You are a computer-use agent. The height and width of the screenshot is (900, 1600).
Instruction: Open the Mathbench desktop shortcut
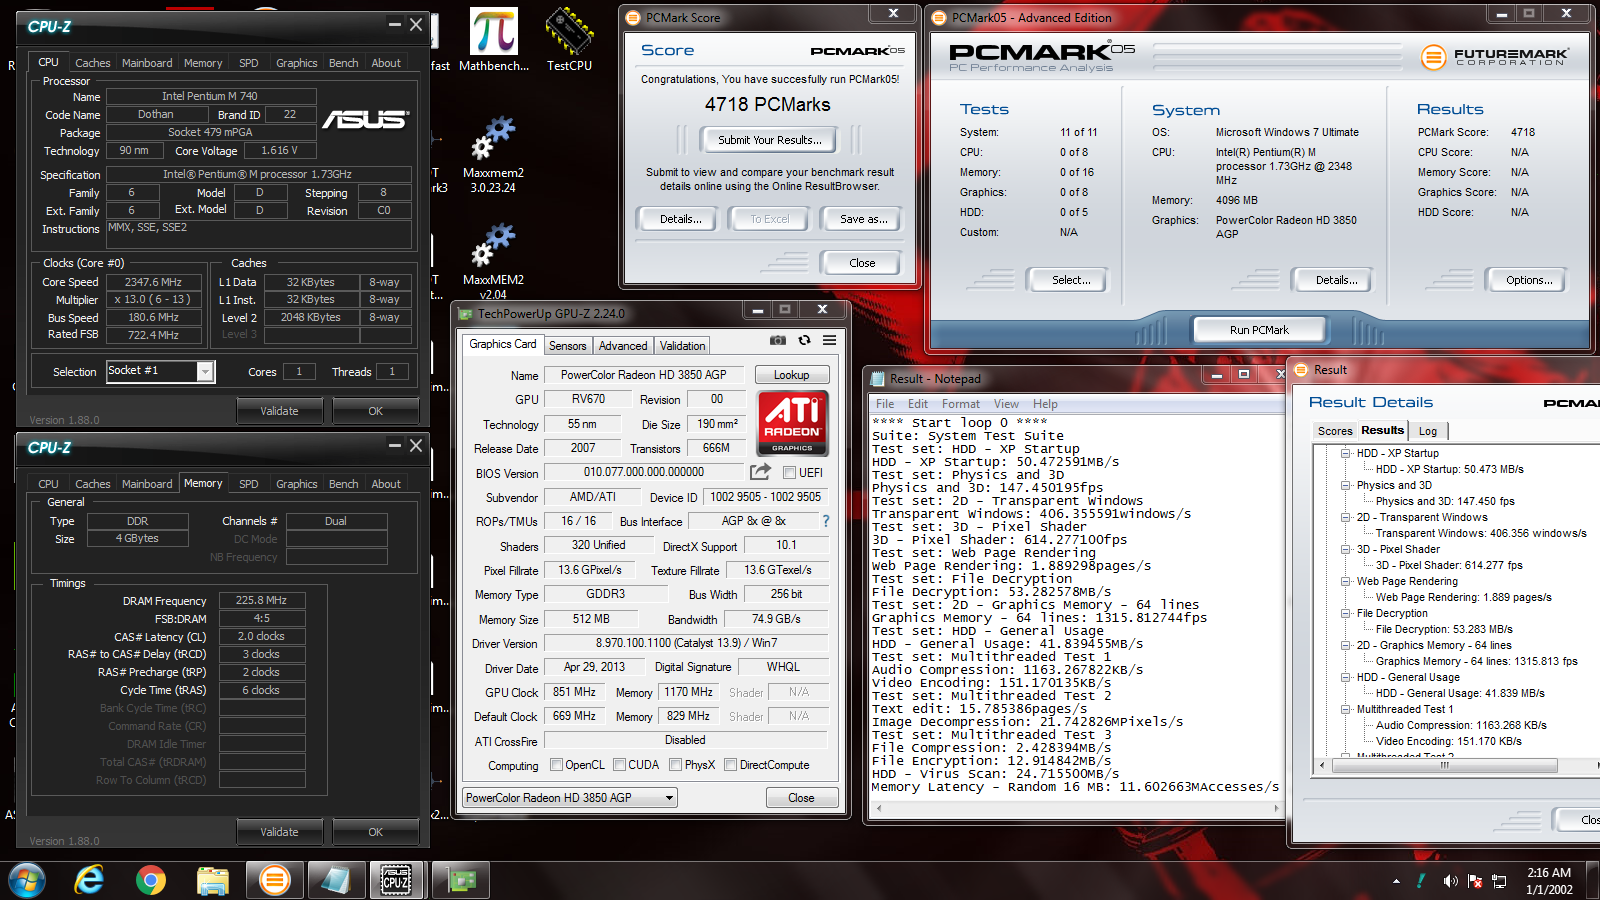(x=494, y=40)
